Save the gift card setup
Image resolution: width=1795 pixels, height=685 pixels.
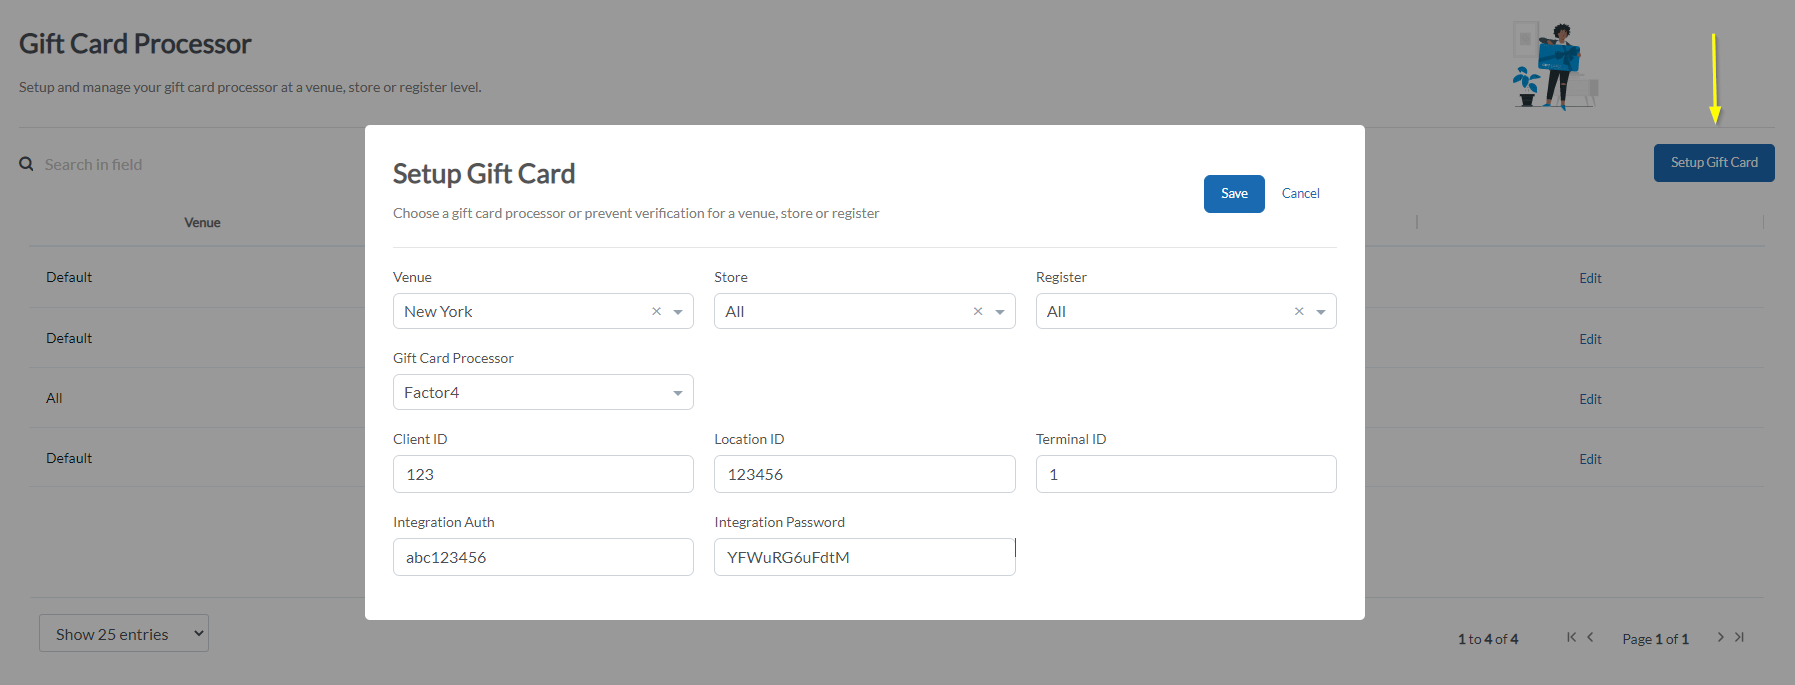click(1234, 193)
